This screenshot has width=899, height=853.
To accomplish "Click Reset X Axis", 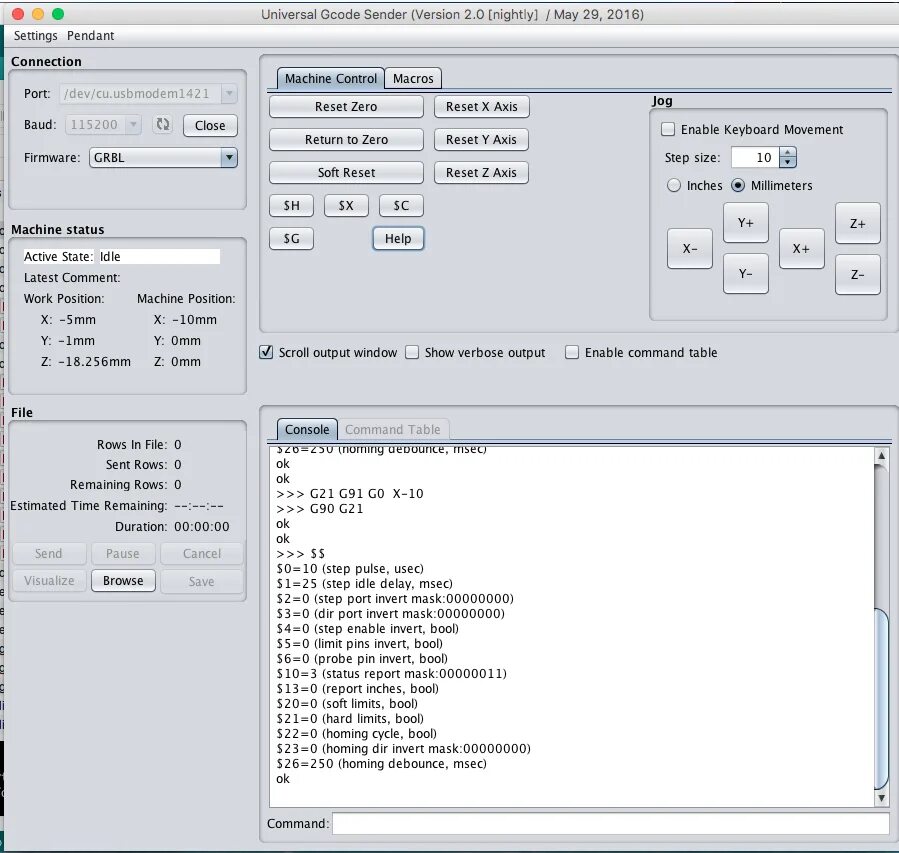I will click(482, 107).
